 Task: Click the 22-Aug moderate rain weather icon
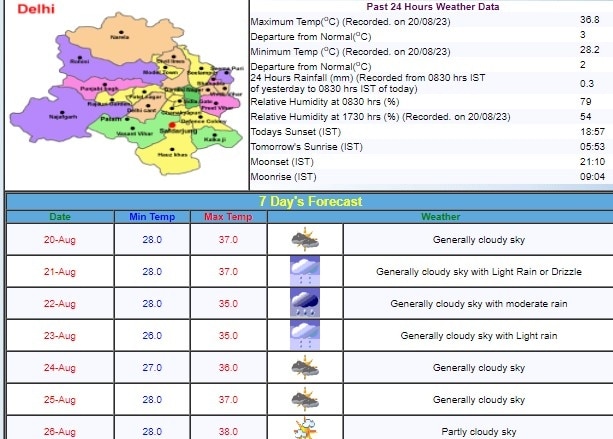[x=304, y=304]
